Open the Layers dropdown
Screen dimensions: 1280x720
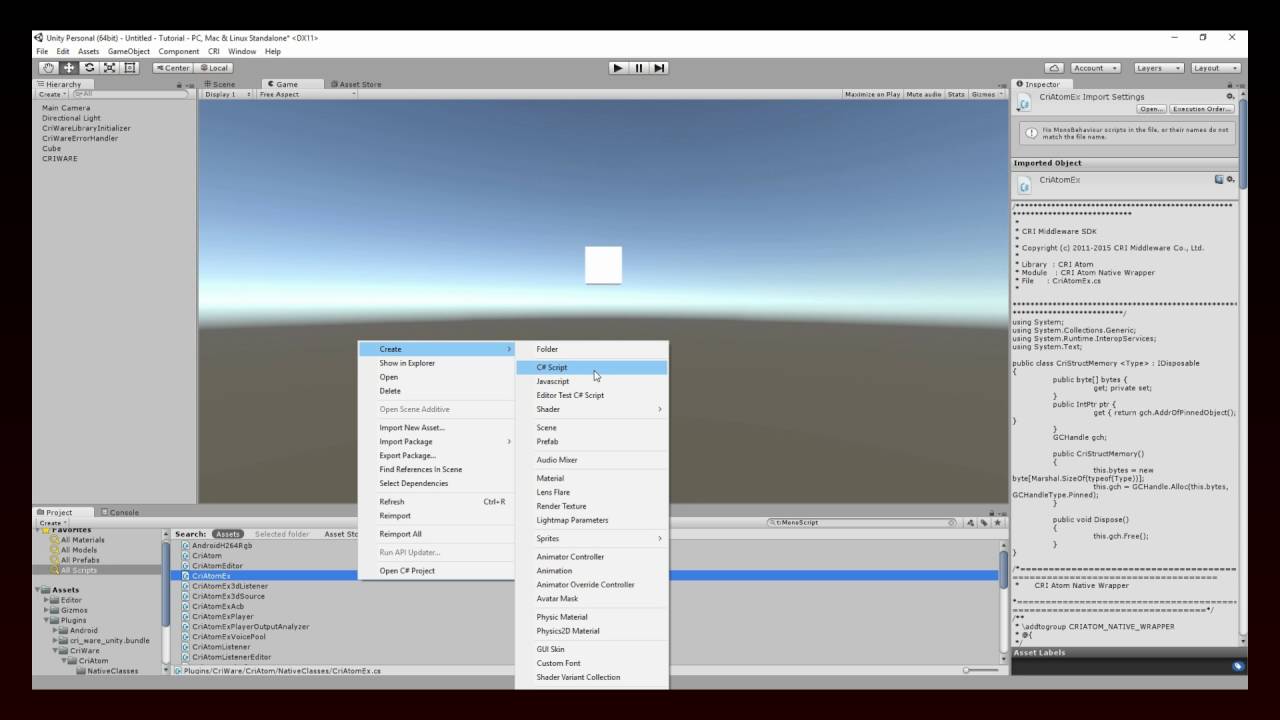(x=1158, y=68)
